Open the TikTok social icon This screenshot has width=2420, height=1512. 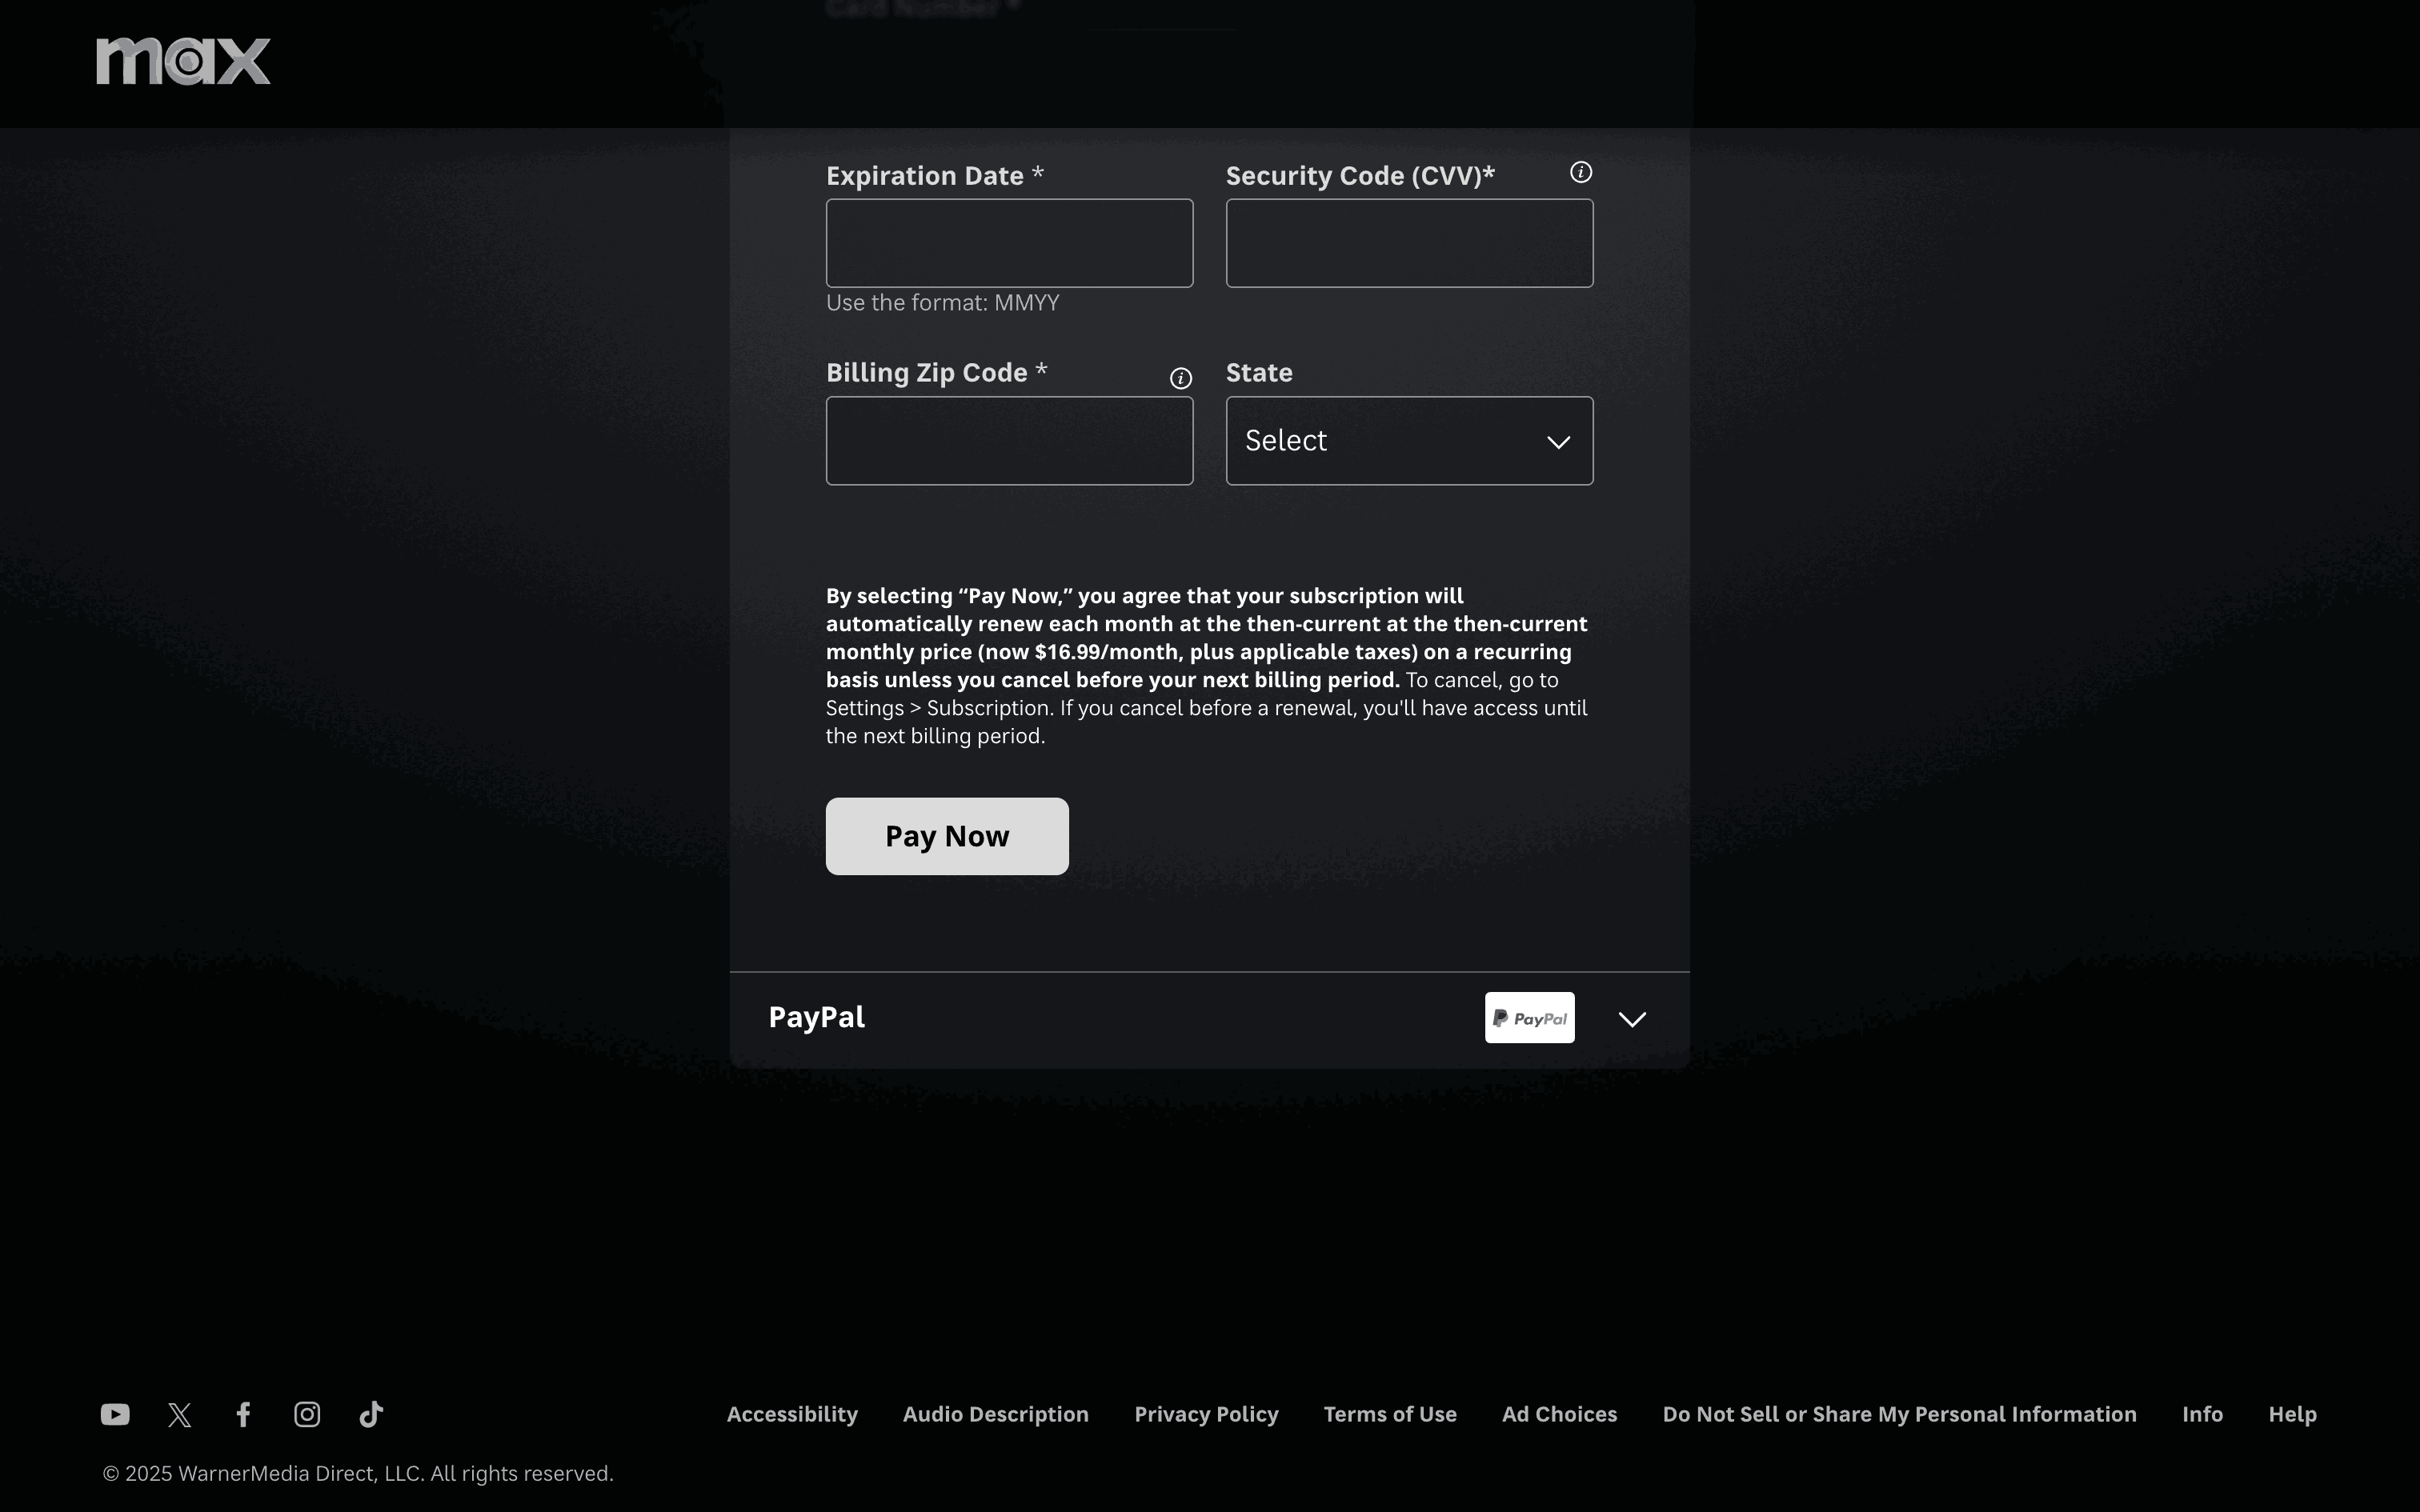(371, 1414)
